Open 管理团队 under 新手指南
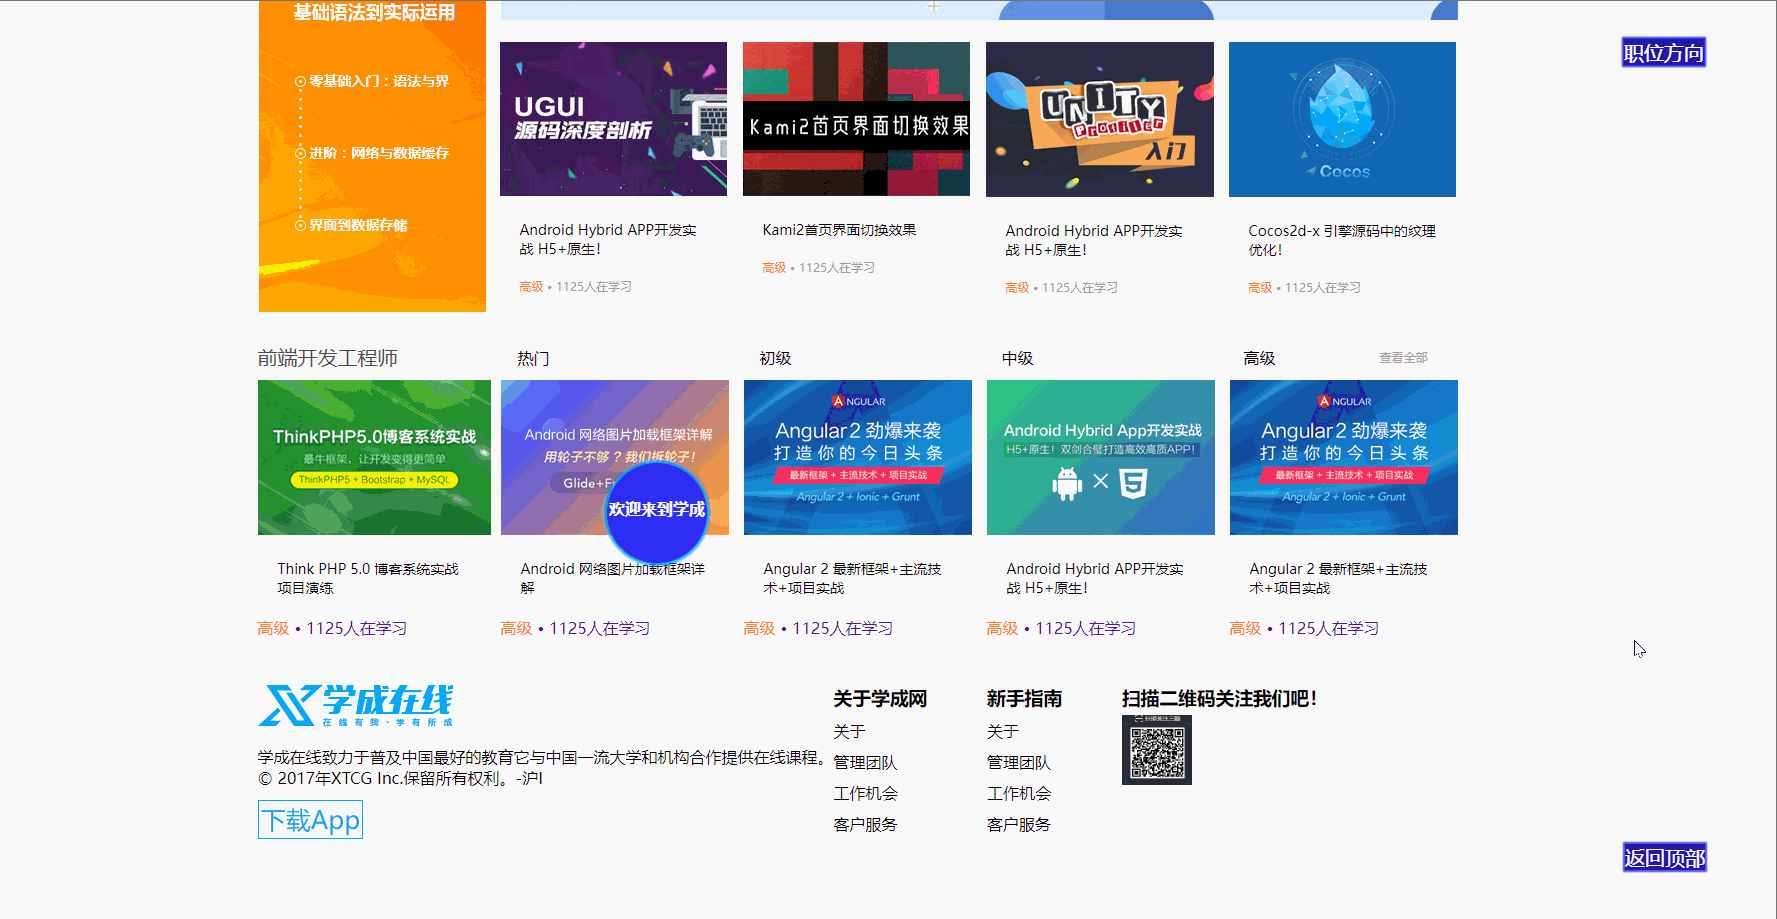The height and width of the screenshot is (919, 1777). [1018, 763]
